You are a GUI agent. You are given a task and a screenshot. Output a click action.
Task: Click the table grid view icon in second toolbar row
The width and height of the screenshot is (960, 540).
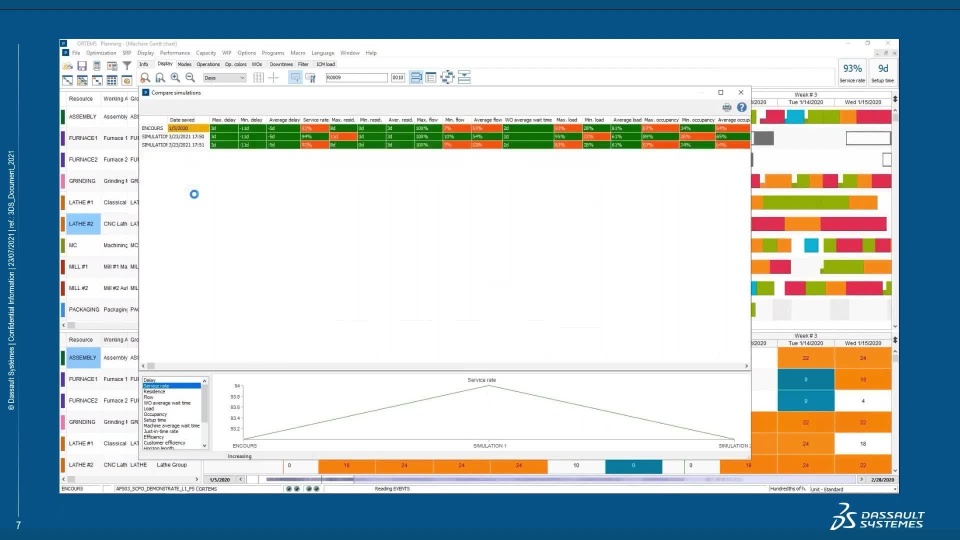(x=112, y=80)
